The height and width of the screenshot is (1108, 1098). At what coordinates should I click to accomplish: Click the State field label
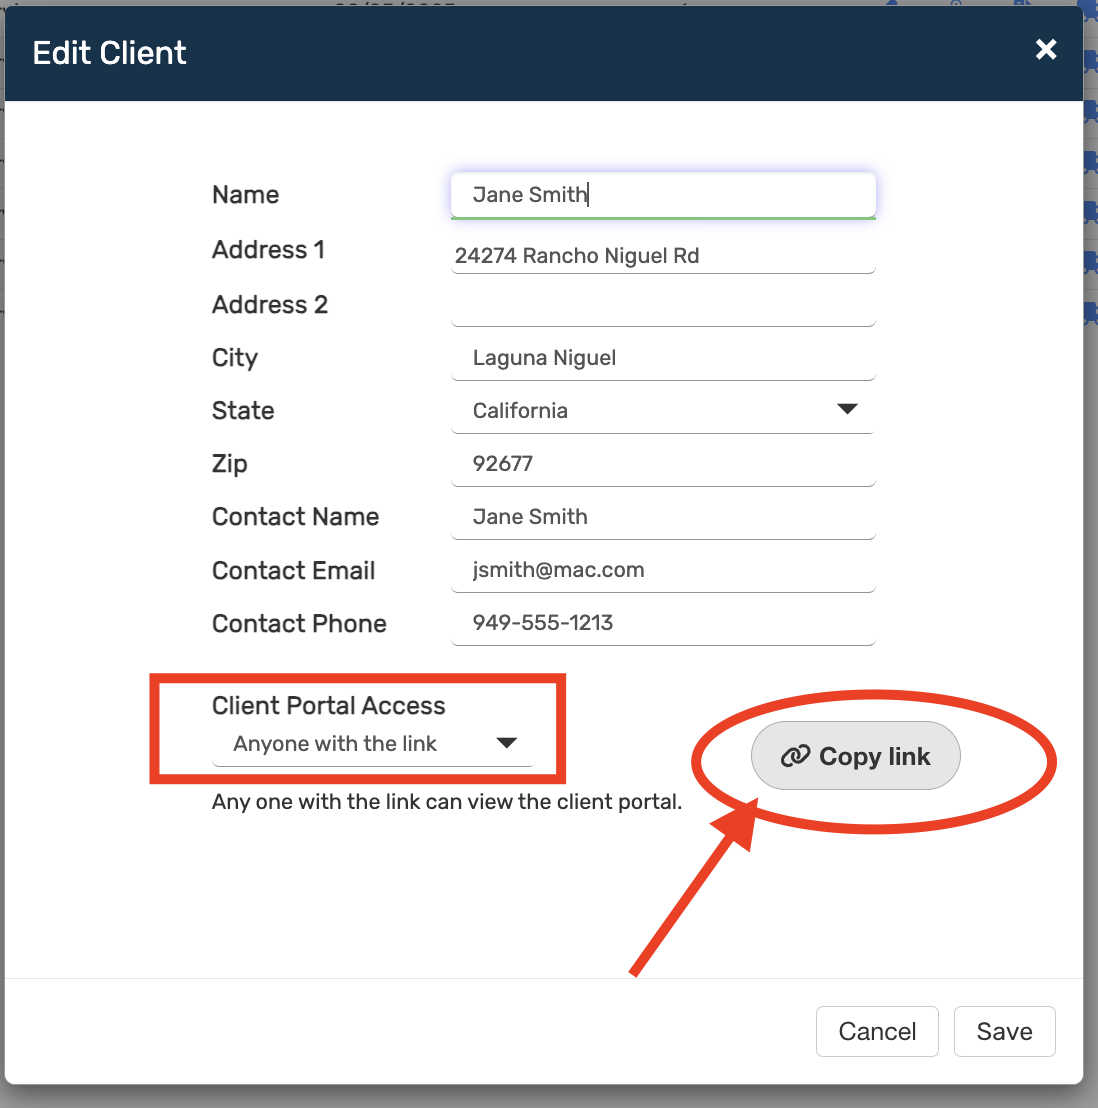(x=243, y=411)
